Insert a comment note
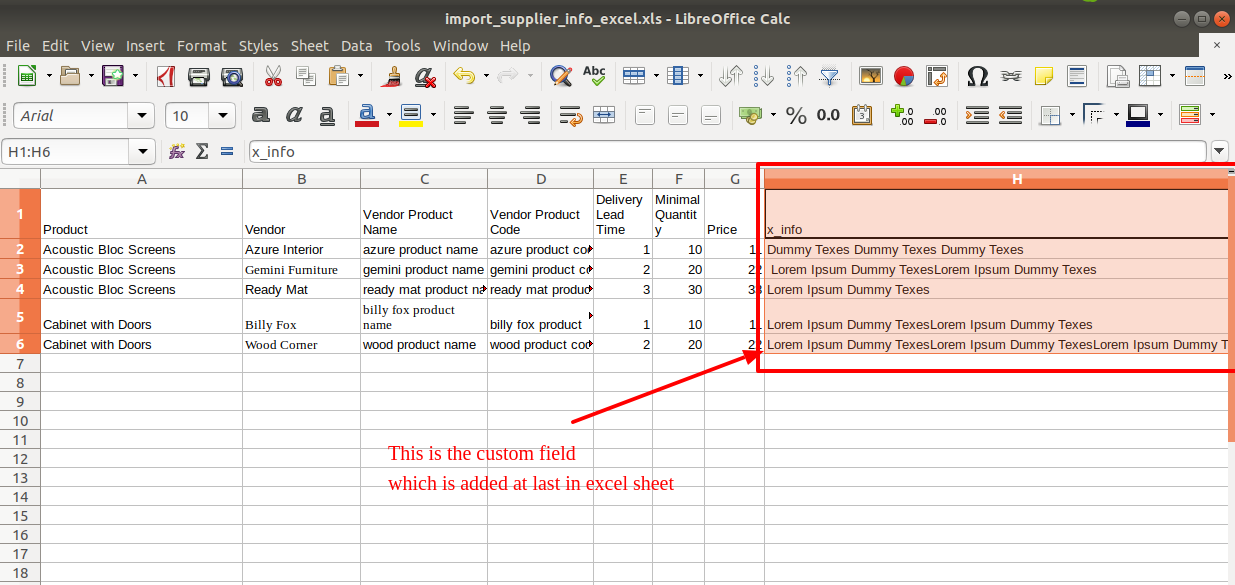This screenshot has width=1235, height=585. click(1044, 76)
